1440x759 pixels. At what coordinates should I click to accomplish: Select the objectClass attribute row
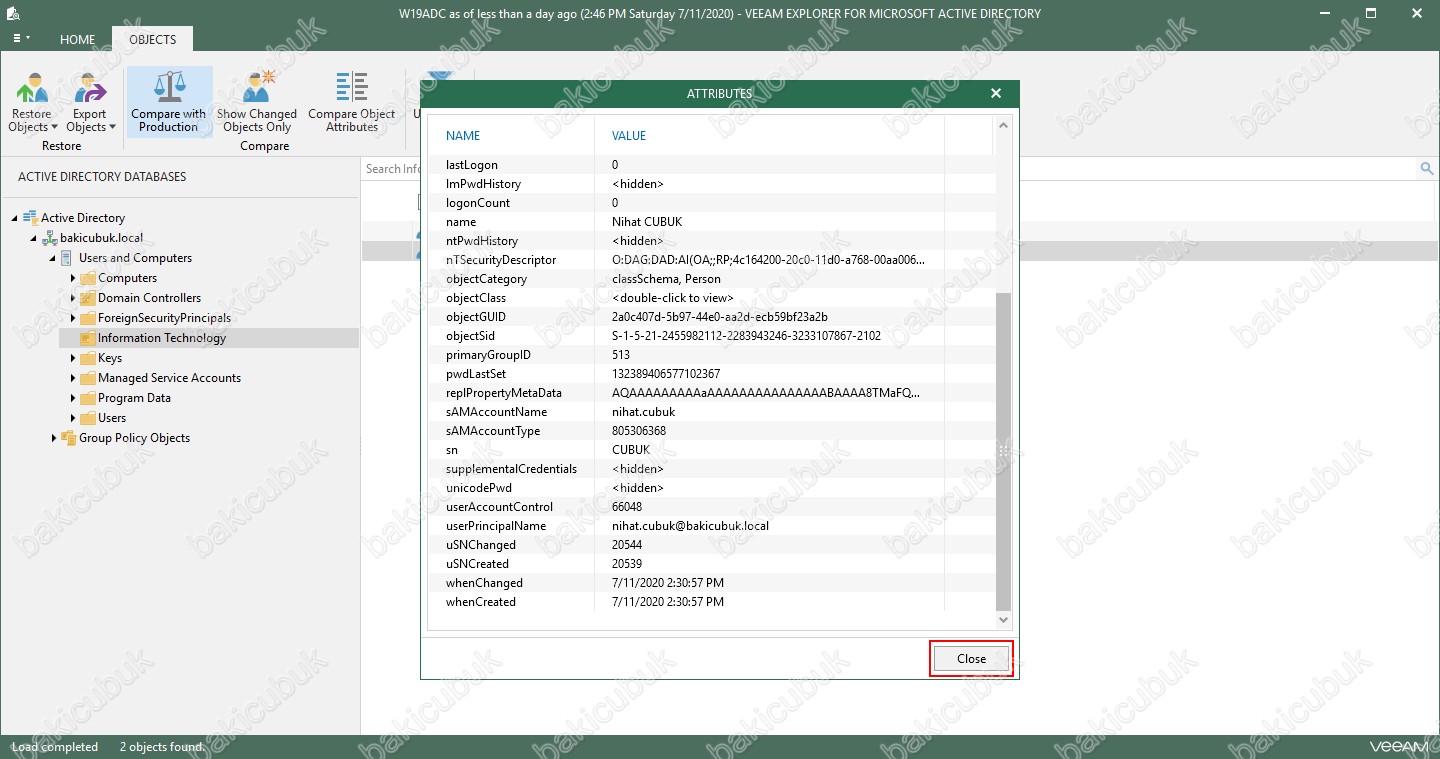[x=712, y=298]
